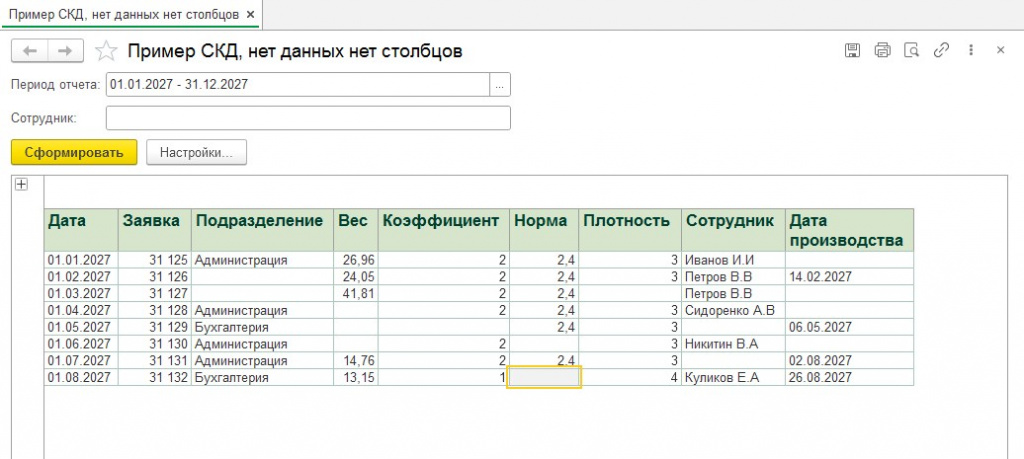Image resolution: width=1024 pixels, height=459 pixels.
Task: Select employee cell Куликов Е.А
Action: coord(733,377)
